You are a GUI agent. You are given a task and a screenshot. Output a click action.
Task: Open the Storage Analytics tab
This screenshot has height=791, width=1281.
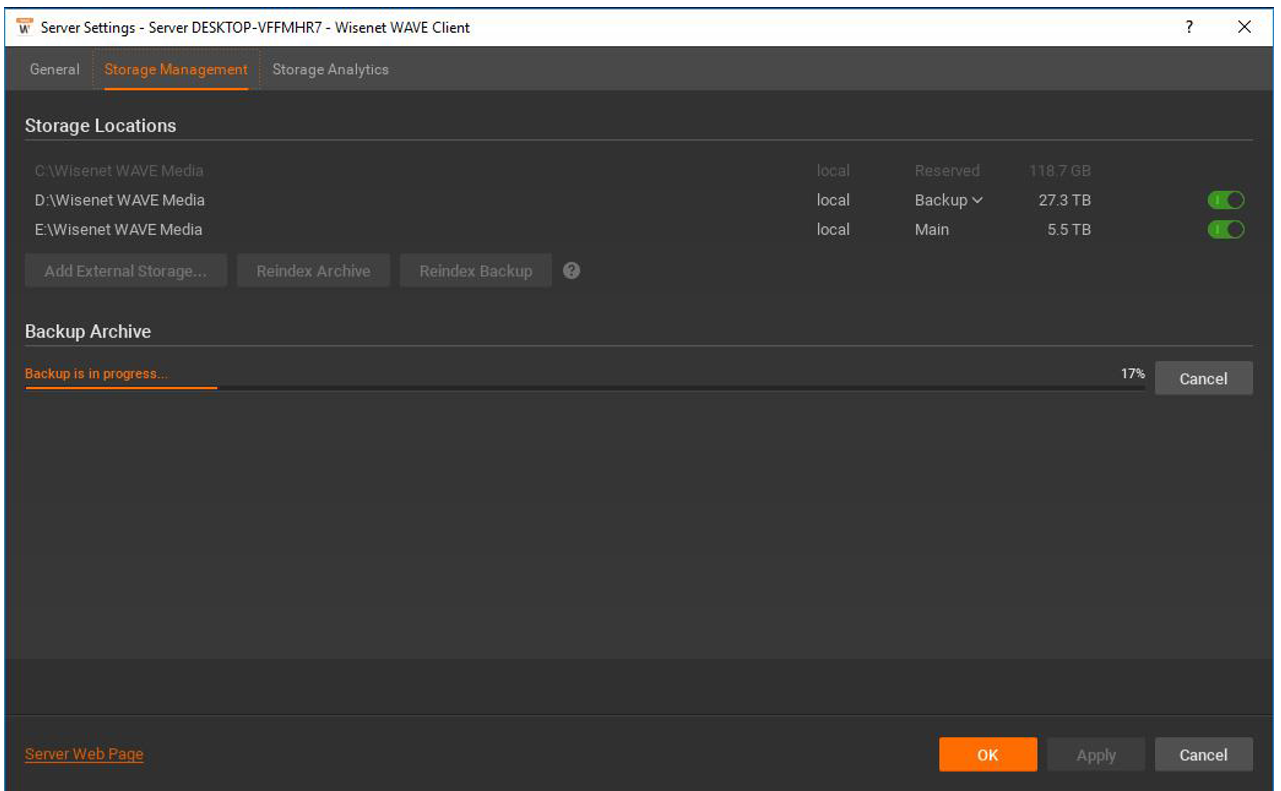(x=330, y=69)
